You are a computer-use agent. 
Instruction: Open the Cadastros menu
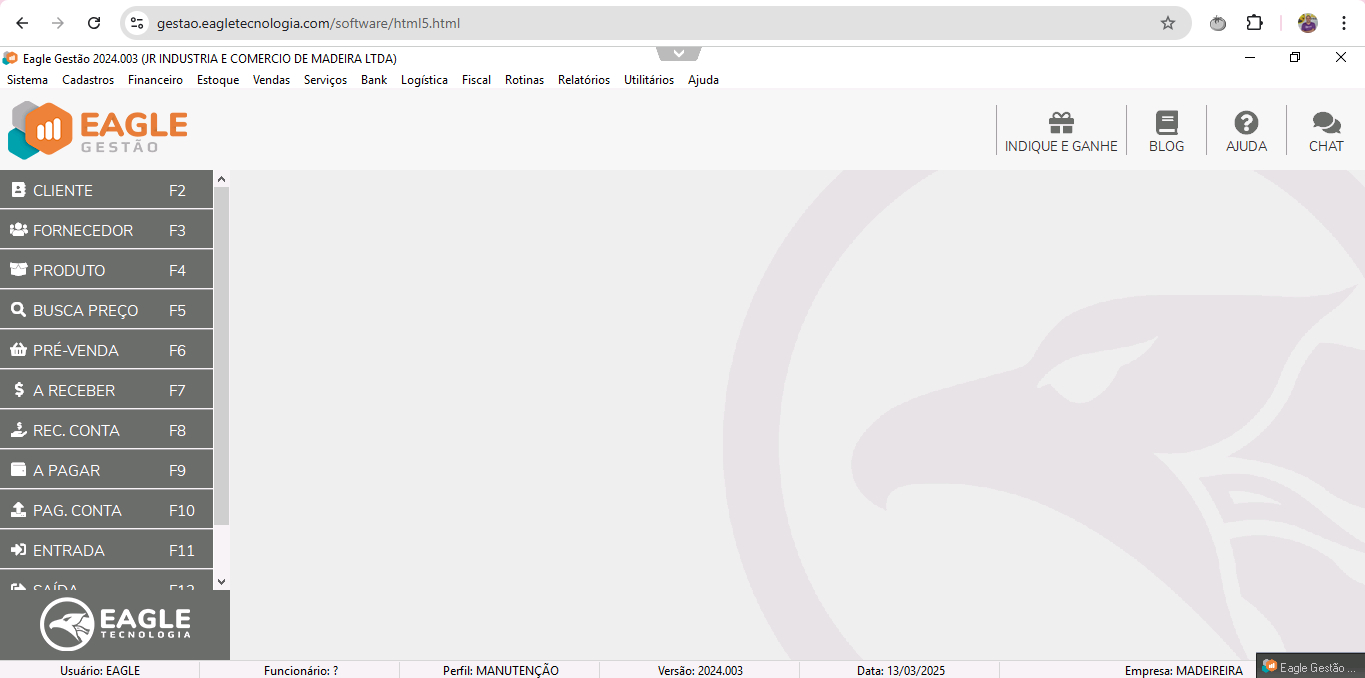pos(88,80)
